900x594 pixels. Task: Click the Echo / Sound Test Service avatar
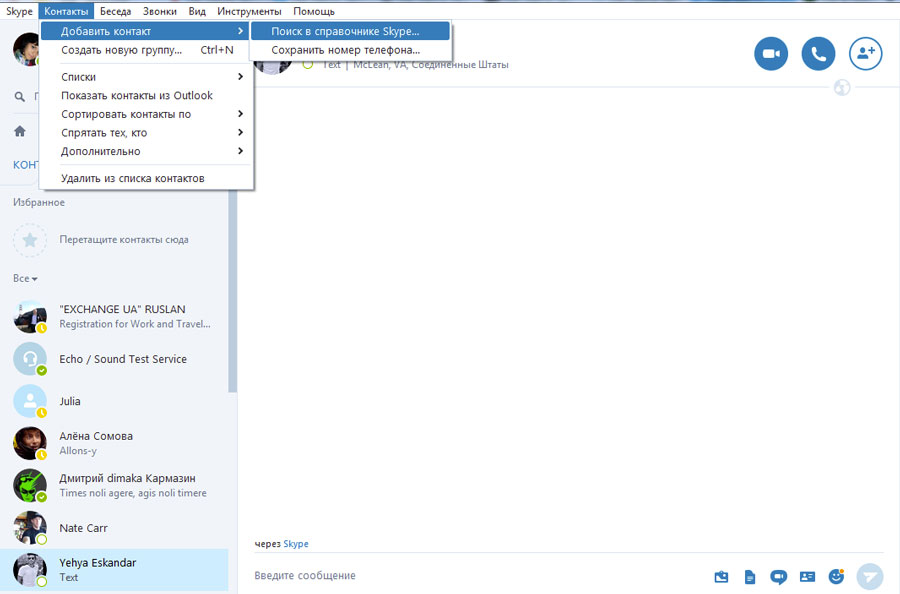pos(30,359)
